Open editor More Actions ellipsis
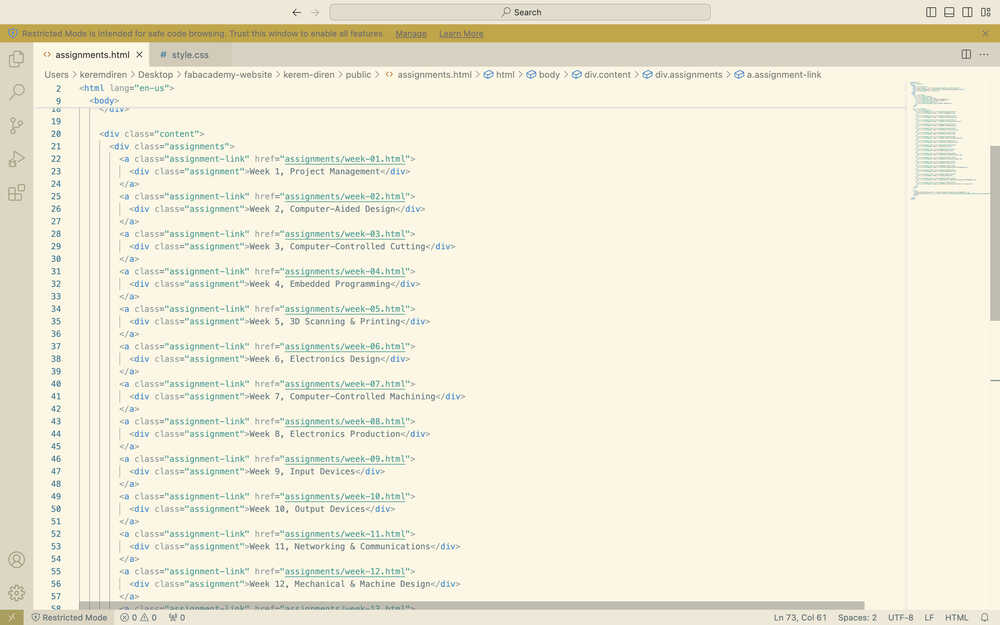This screenshot has width=1000, height=625. pos(984,55)
